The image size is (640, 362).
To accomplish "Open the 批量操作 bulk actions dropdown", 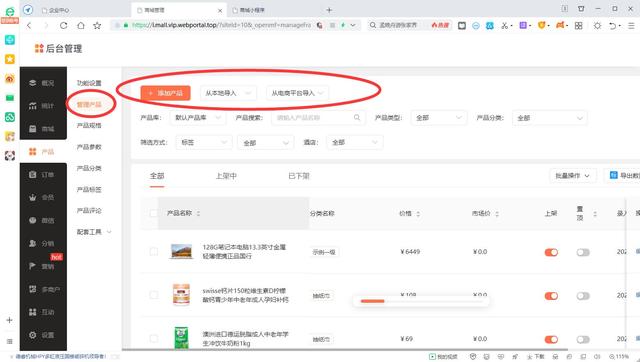I will (x=573, y=175).
